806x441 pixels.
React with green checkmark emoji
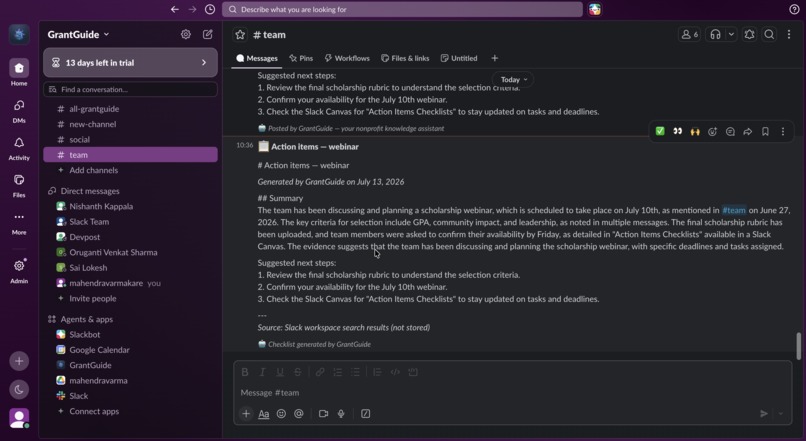point(660,132)
